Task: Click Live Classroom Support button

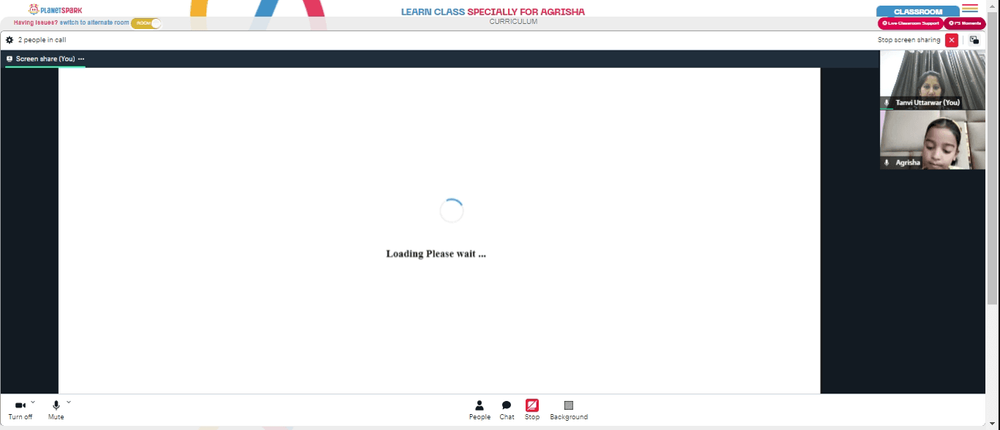Action: click(910, 23)
